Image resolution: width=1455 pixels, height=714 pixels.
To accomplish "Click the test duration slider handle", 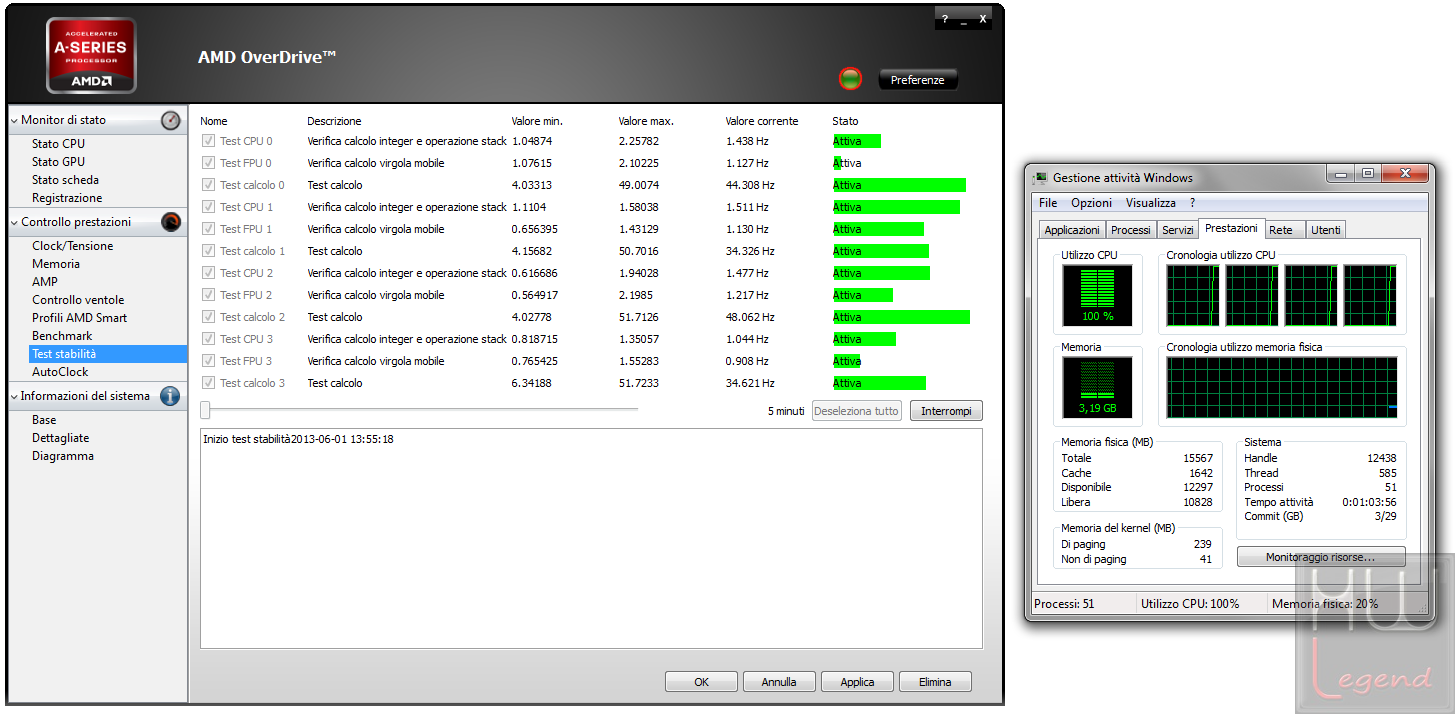I will click(x=205, y=410).
